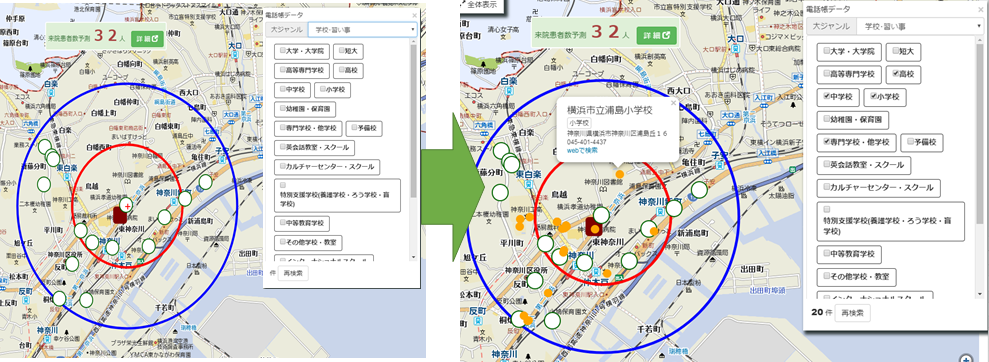The height and width of the screenshot is (362, 989).
Task: Select the 大ジャンル tab in right panel
Action: tap(831, 26)
